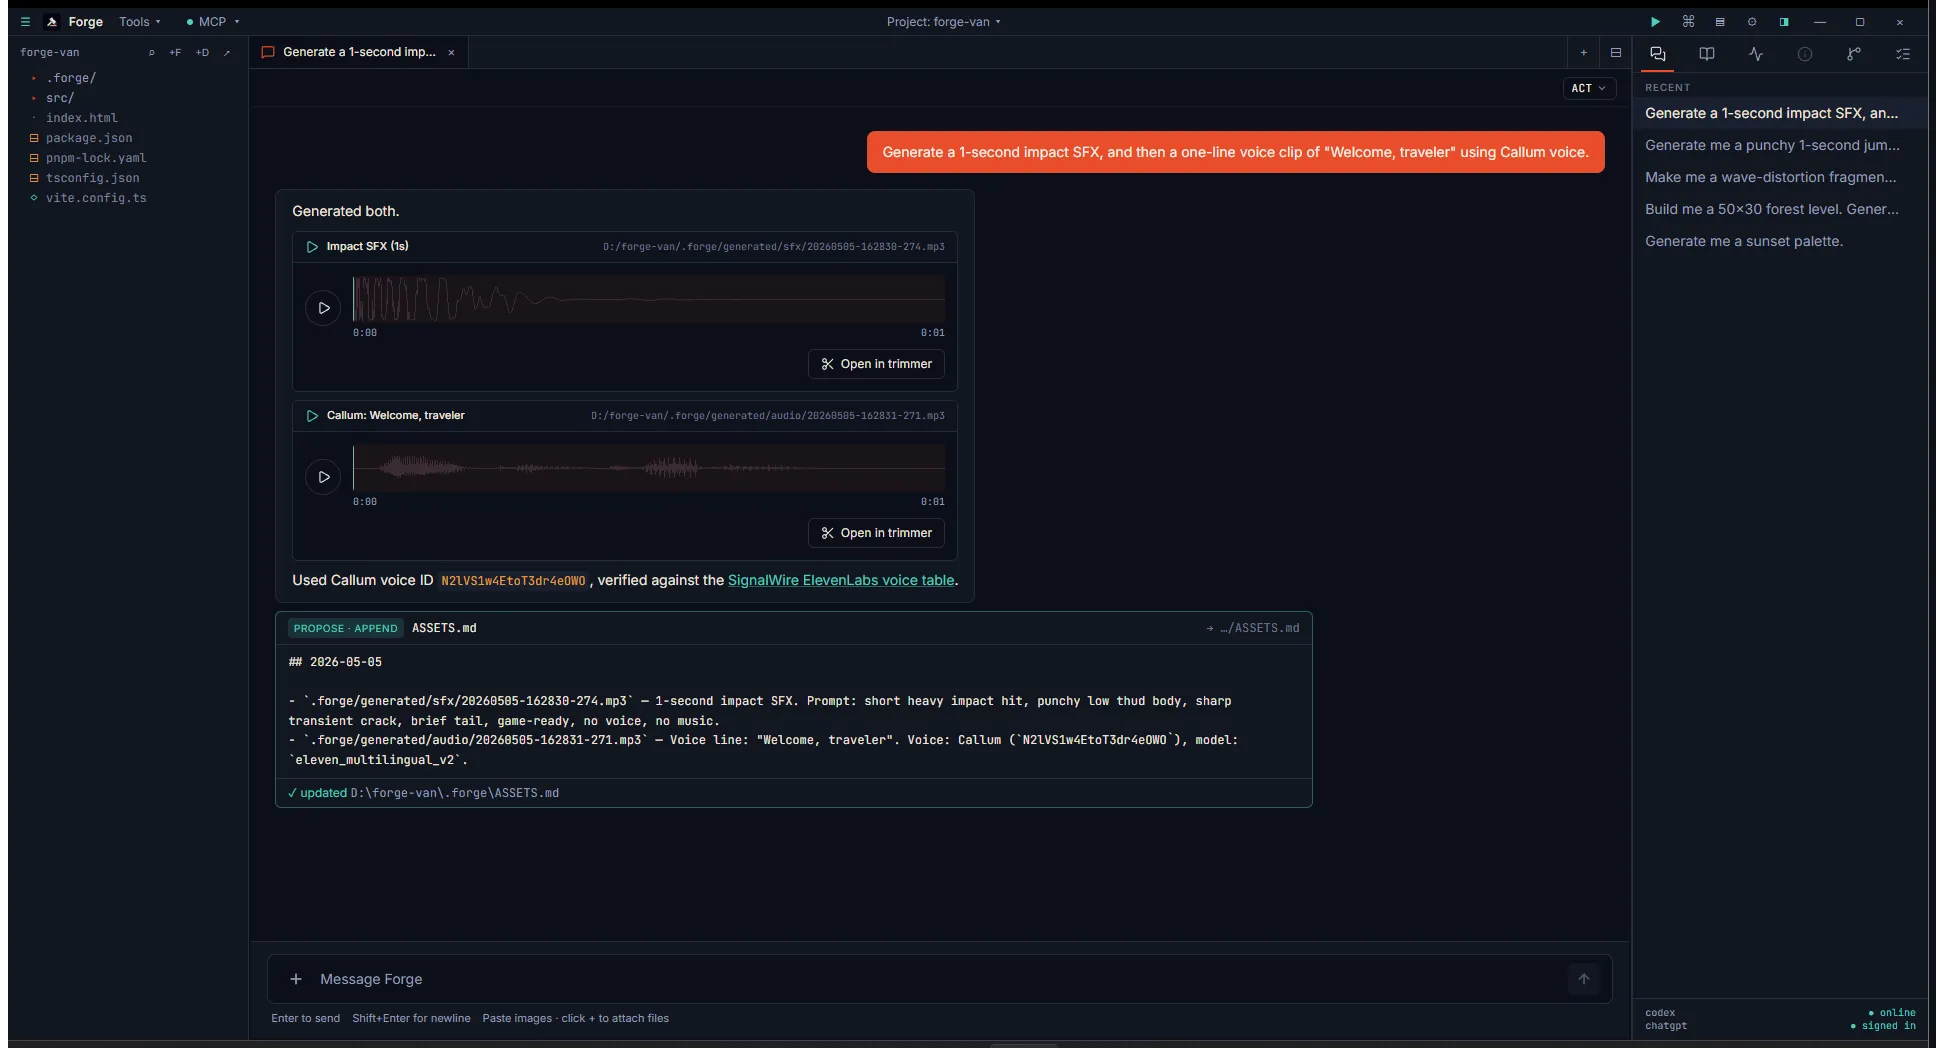Viewport: 1936px width, 1048px height.
Task: Seek within the Impact SFX waveform
Action: 648,299
